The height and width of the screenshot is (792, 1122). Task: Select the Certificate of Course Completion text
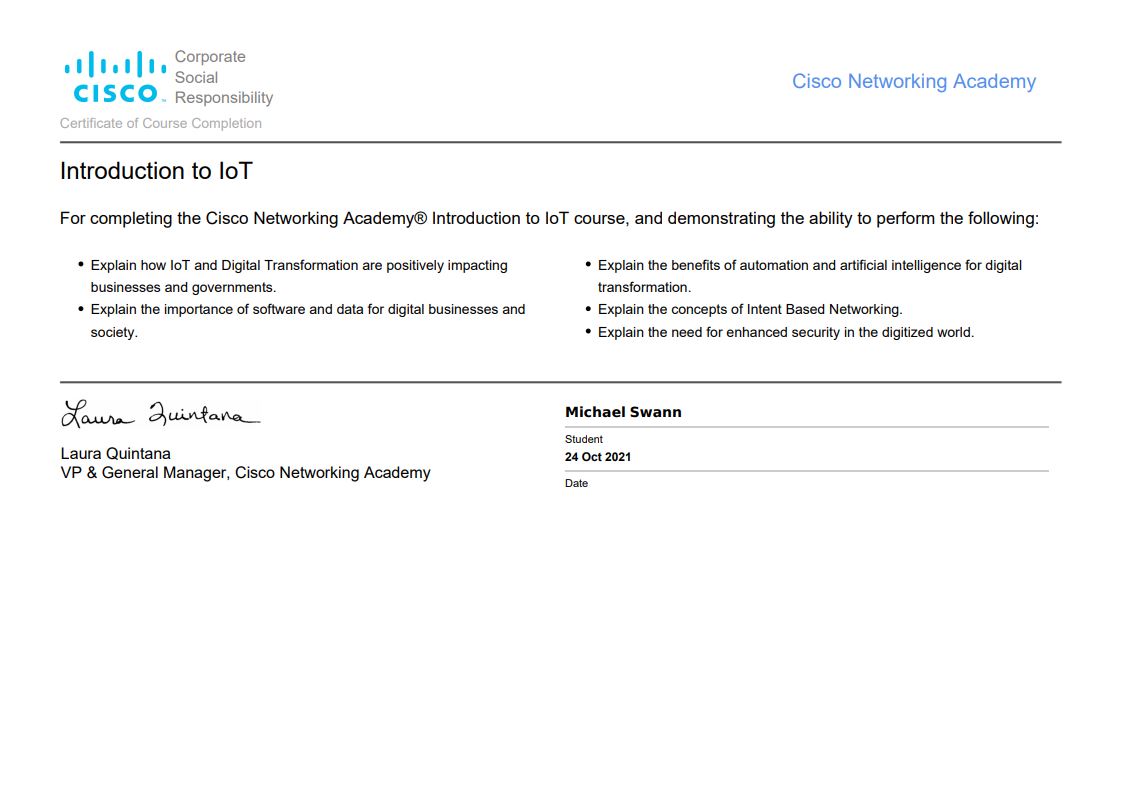(159, 123)
